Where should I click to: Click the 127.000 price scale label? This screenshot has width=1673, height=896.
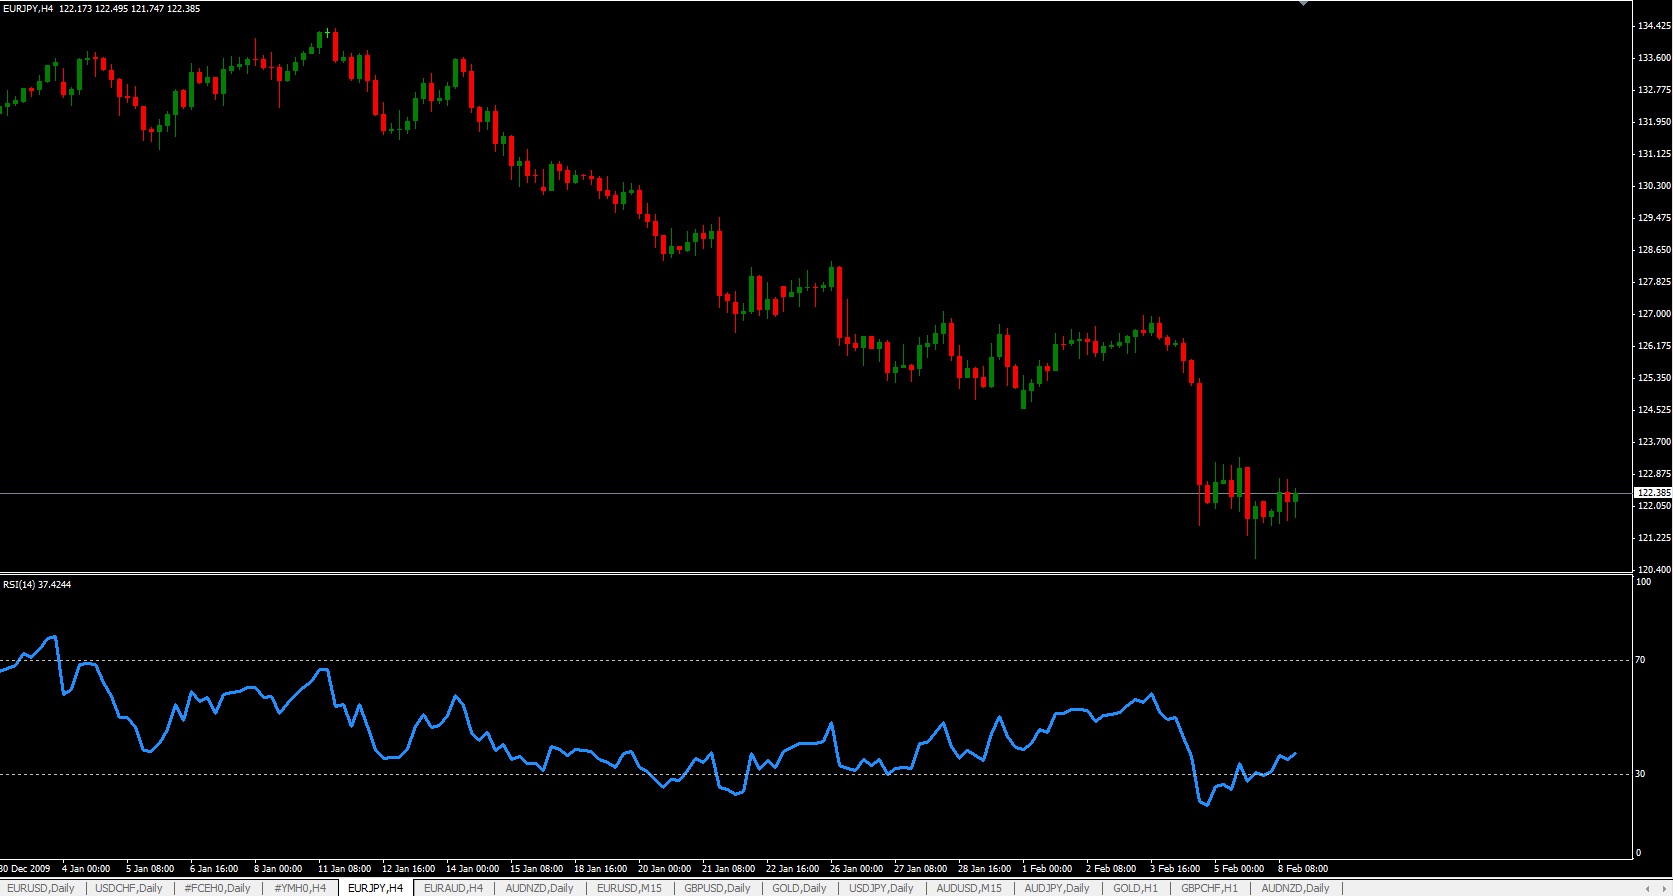[x=1654, y=314]
